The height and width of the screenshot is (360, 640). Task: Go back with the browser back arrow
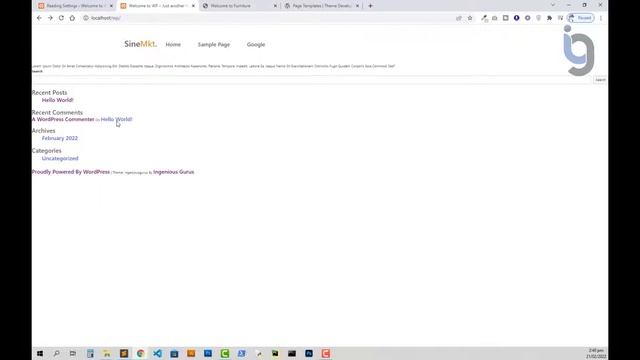(x=39, y=18)
